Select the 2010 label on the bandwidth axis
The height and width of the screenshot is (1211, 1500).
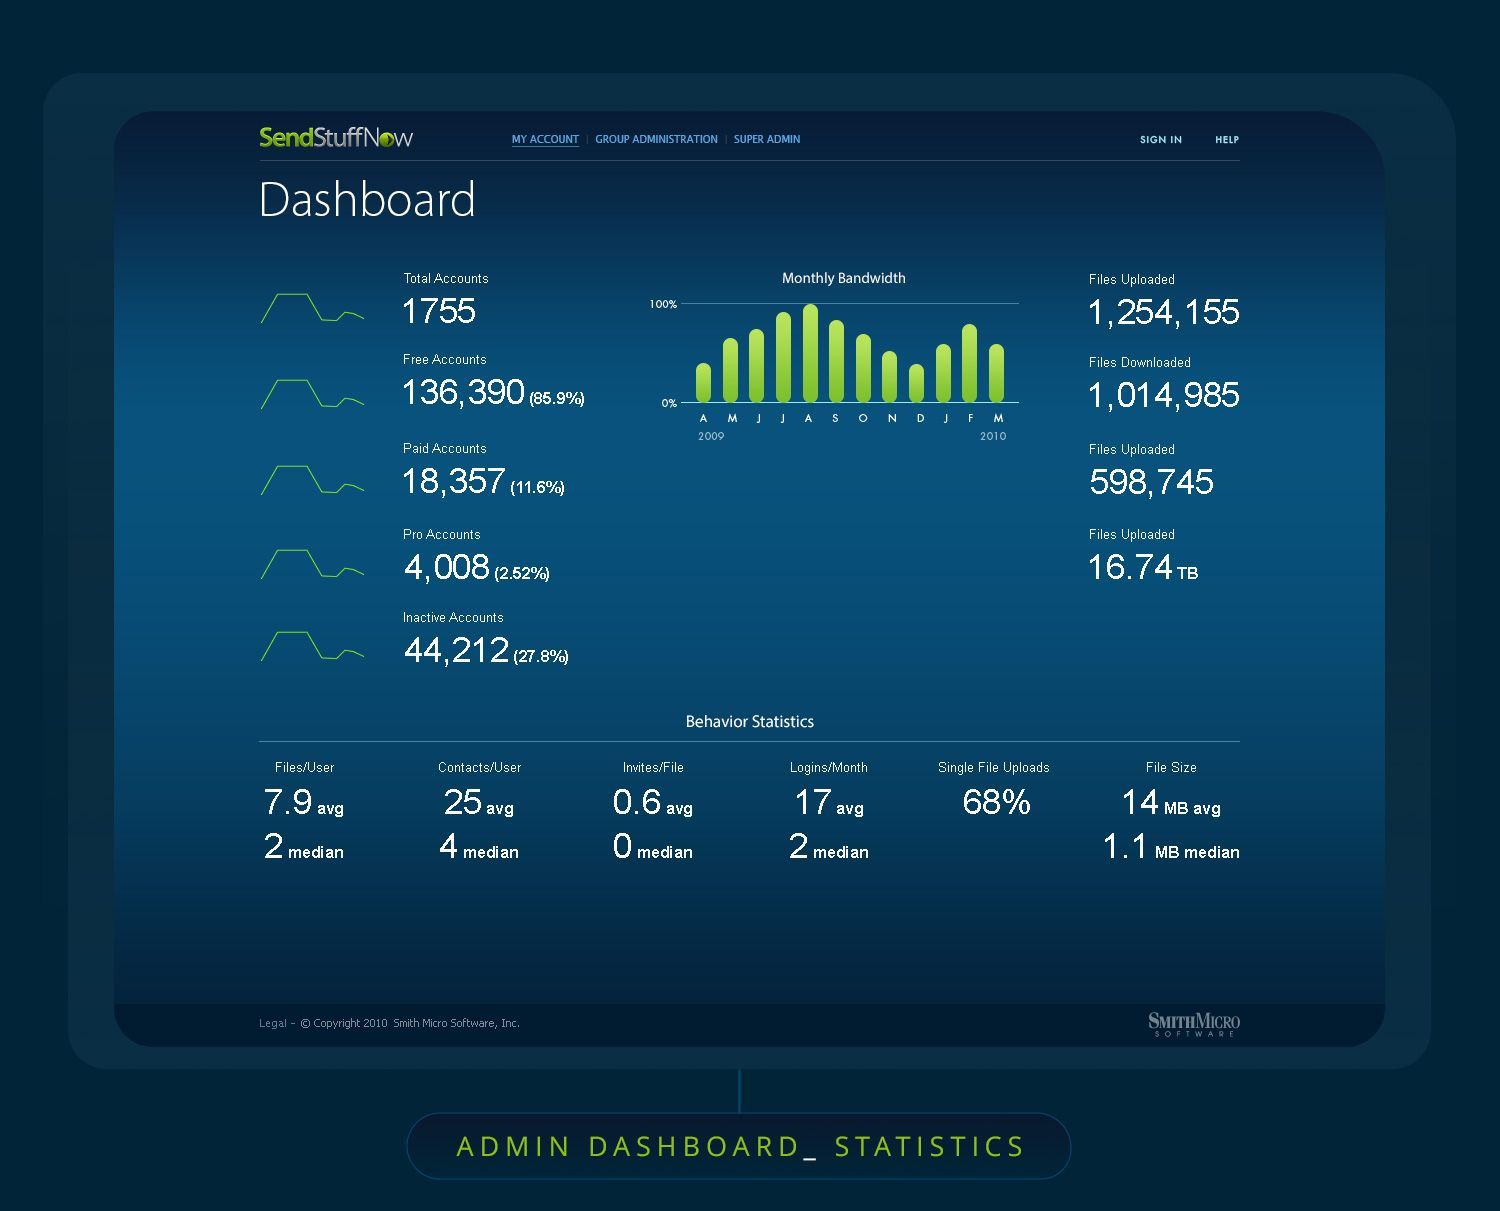click(993, 436)
